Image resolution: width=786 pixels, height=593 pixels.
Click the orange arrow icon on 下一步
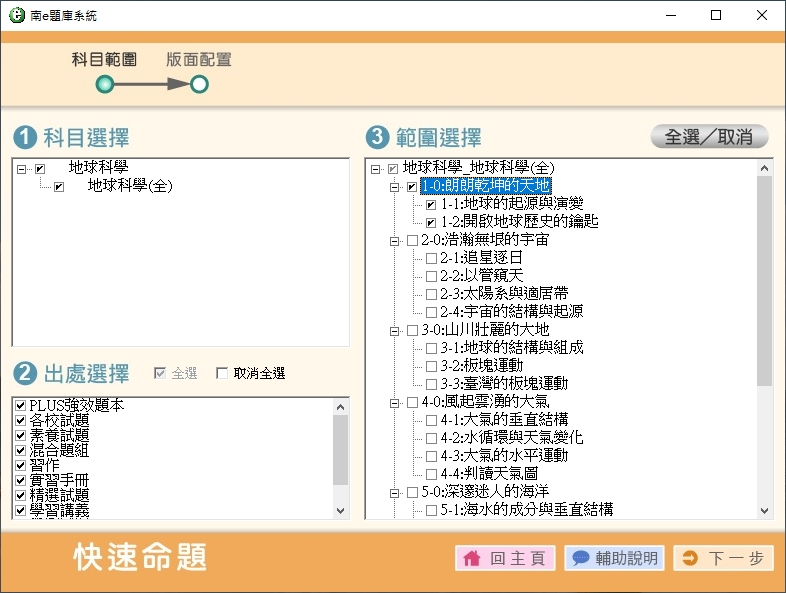[x=690, y=558]
